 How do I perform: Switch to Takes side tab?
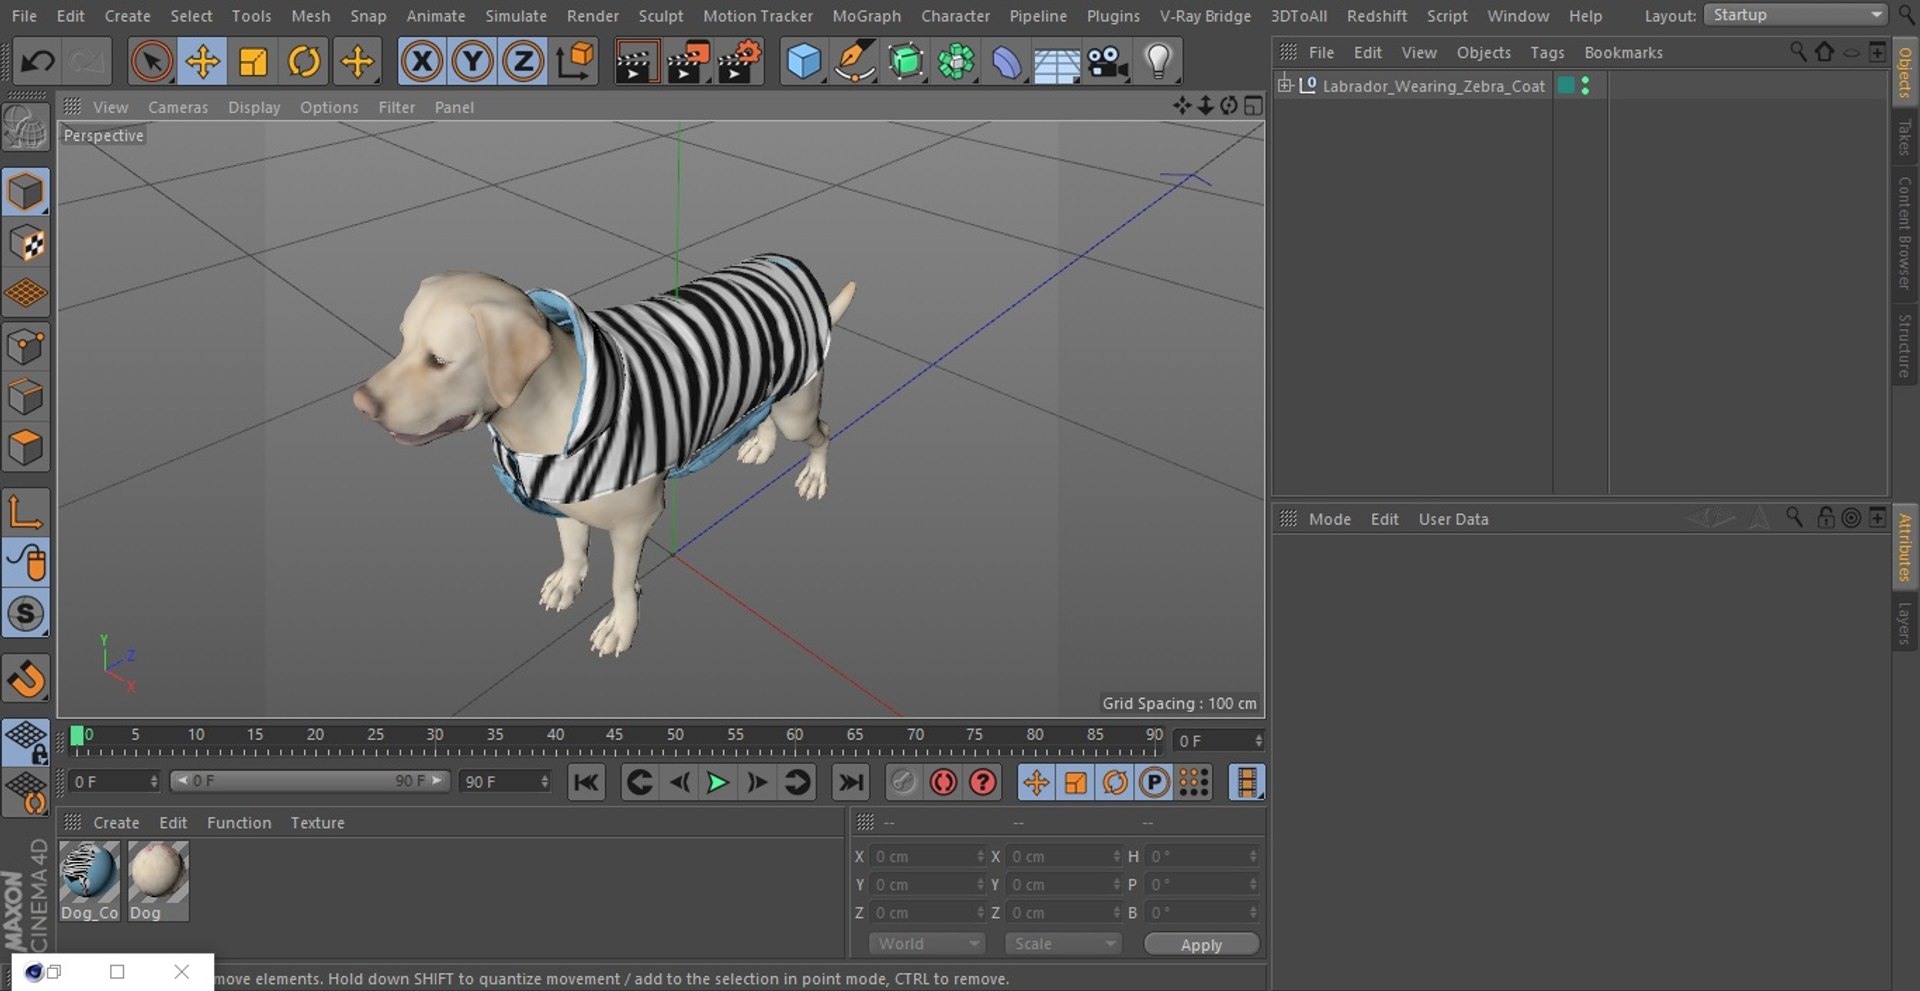tap(1905, 137)
